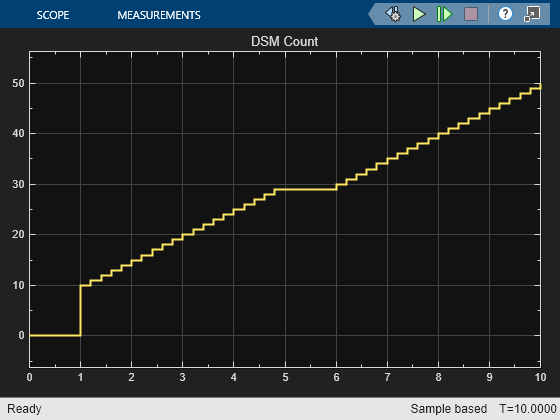Run the simulation with the green play icon
Viewport: 560px width, 420px height.
419,14
